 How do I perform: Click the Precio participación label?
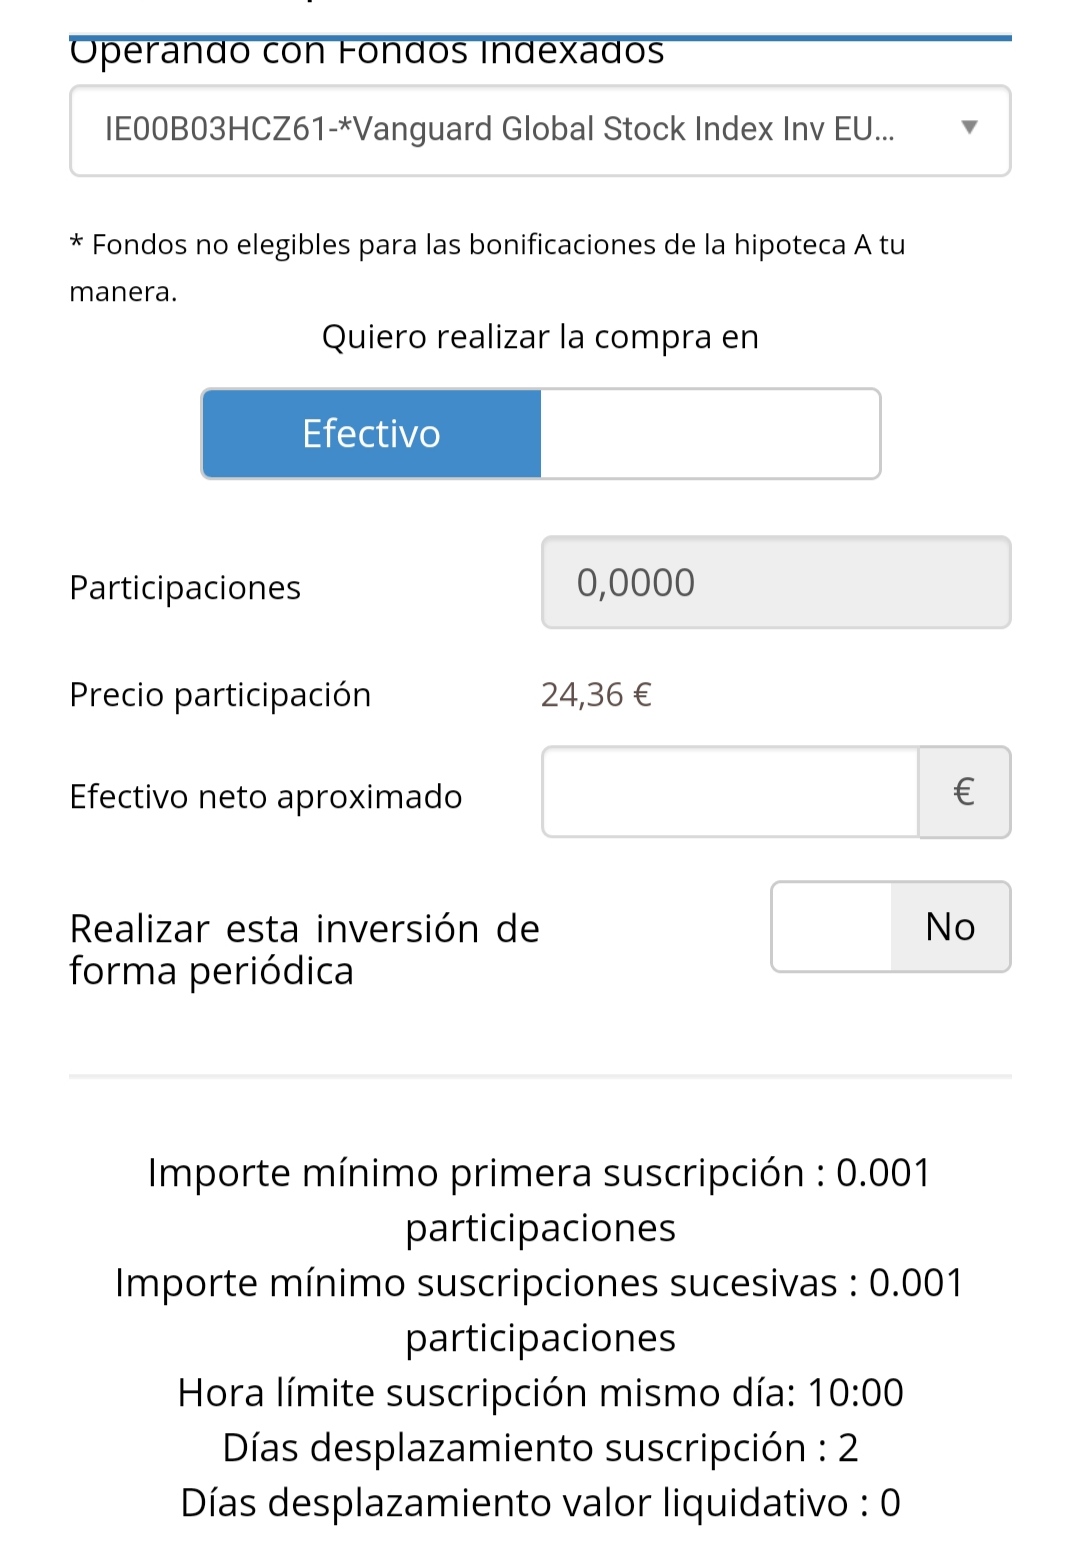tap(220, 695)
